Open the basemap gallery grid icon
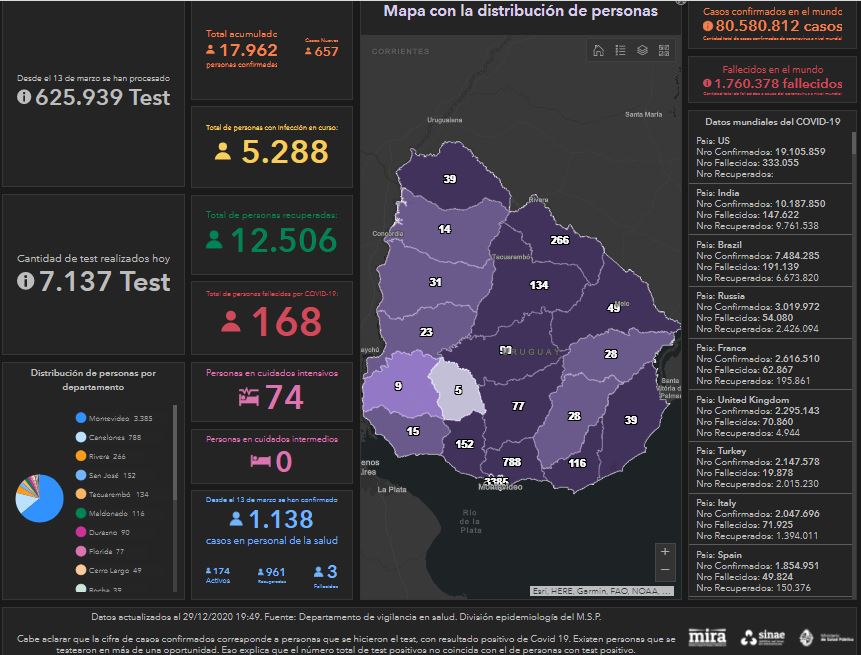This screenshot has height=655, width=861. [664, 51]
